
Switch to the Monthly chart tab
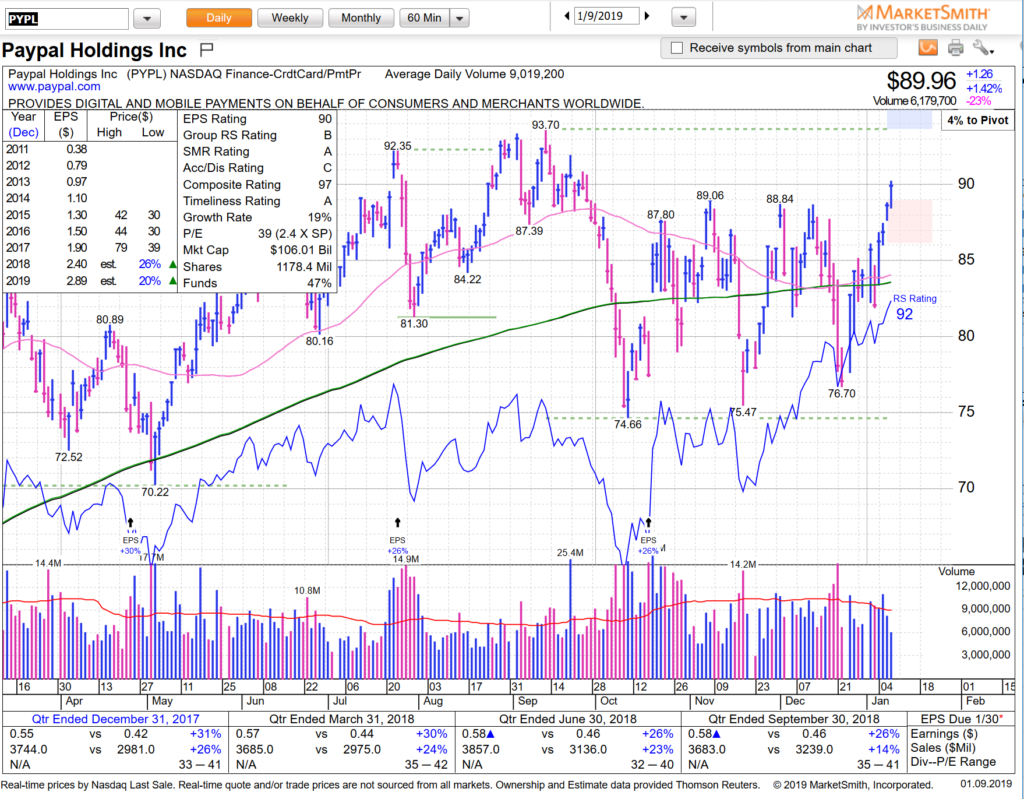pos(360,18)
